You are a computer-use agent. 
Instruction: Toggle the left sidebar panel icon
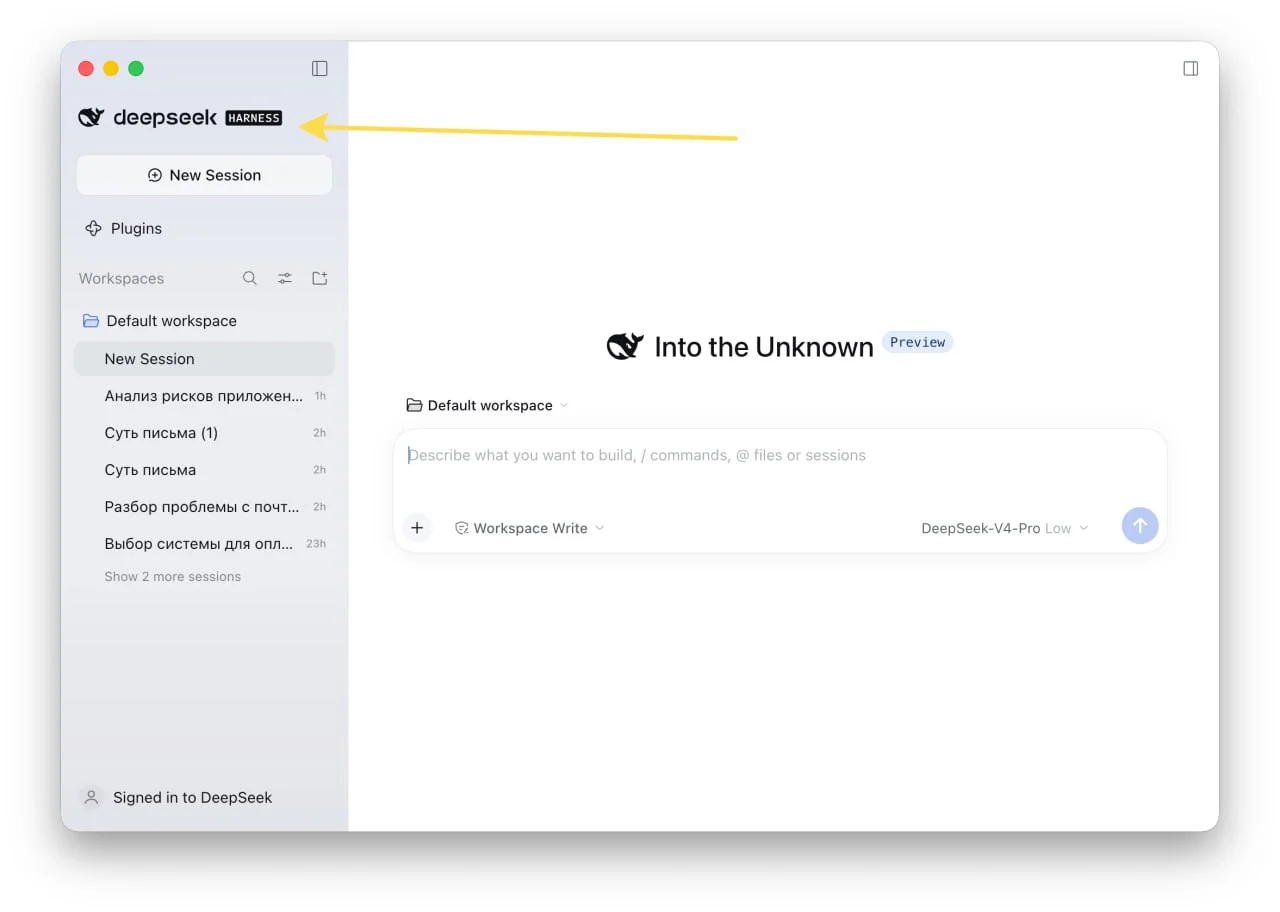click(x=320, y=68)
